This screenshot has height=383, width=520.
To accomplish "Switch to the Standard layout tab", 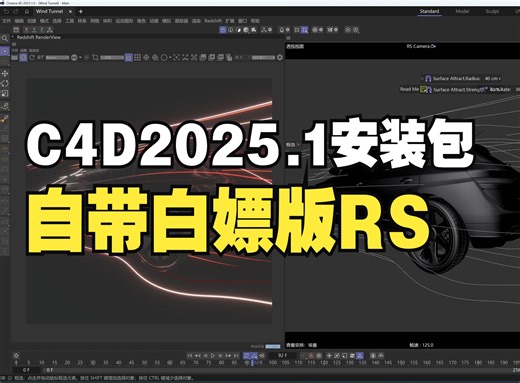I will pos(429,11).
